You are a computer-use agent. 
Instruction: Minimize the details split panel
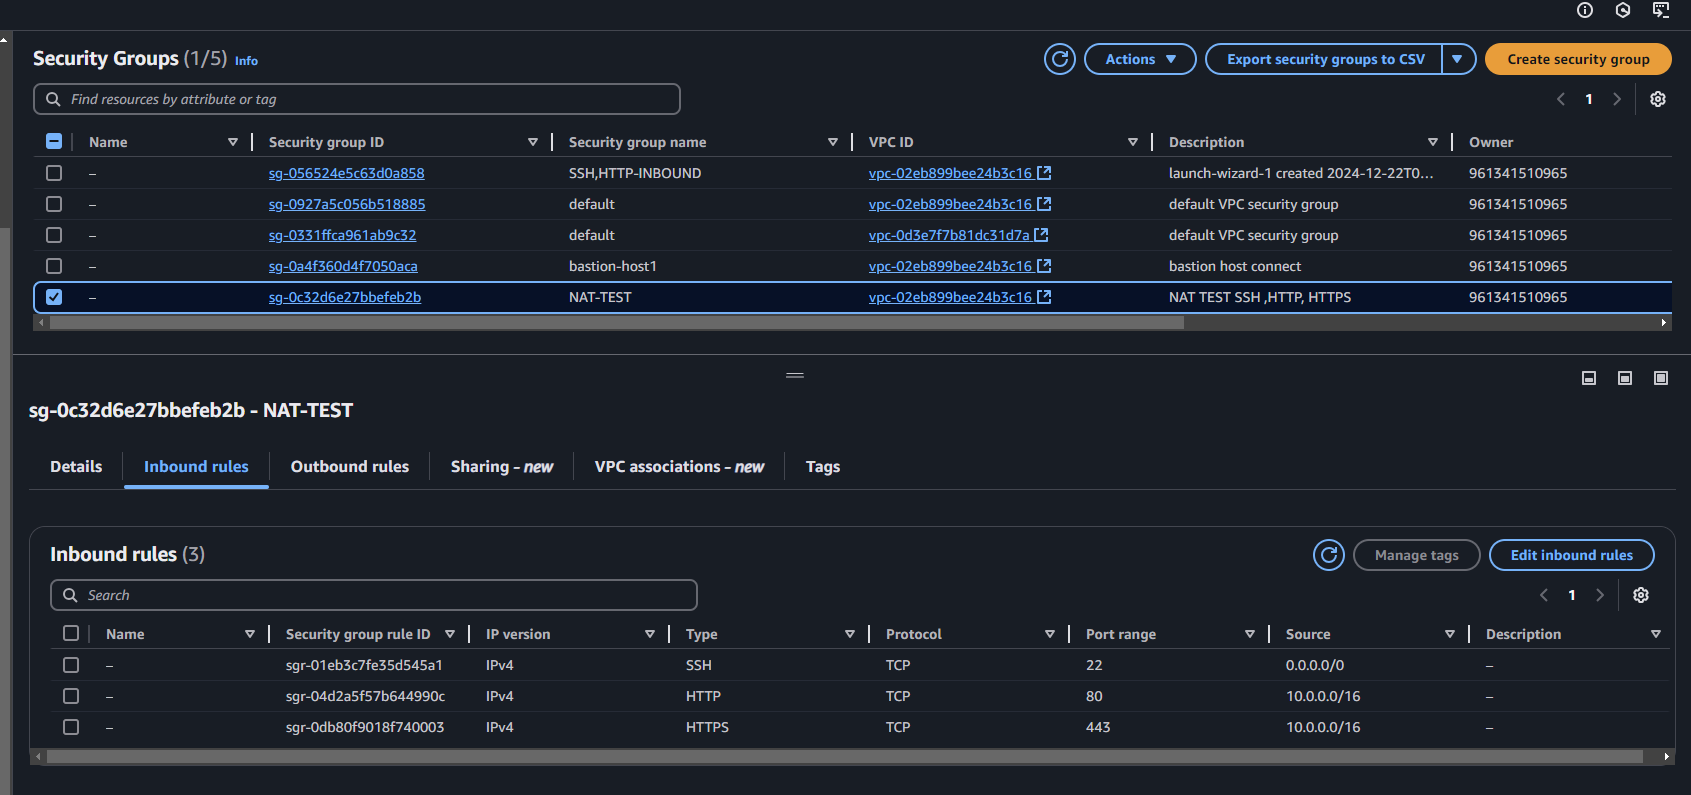pyautogui.click(x=1589, y=378)
